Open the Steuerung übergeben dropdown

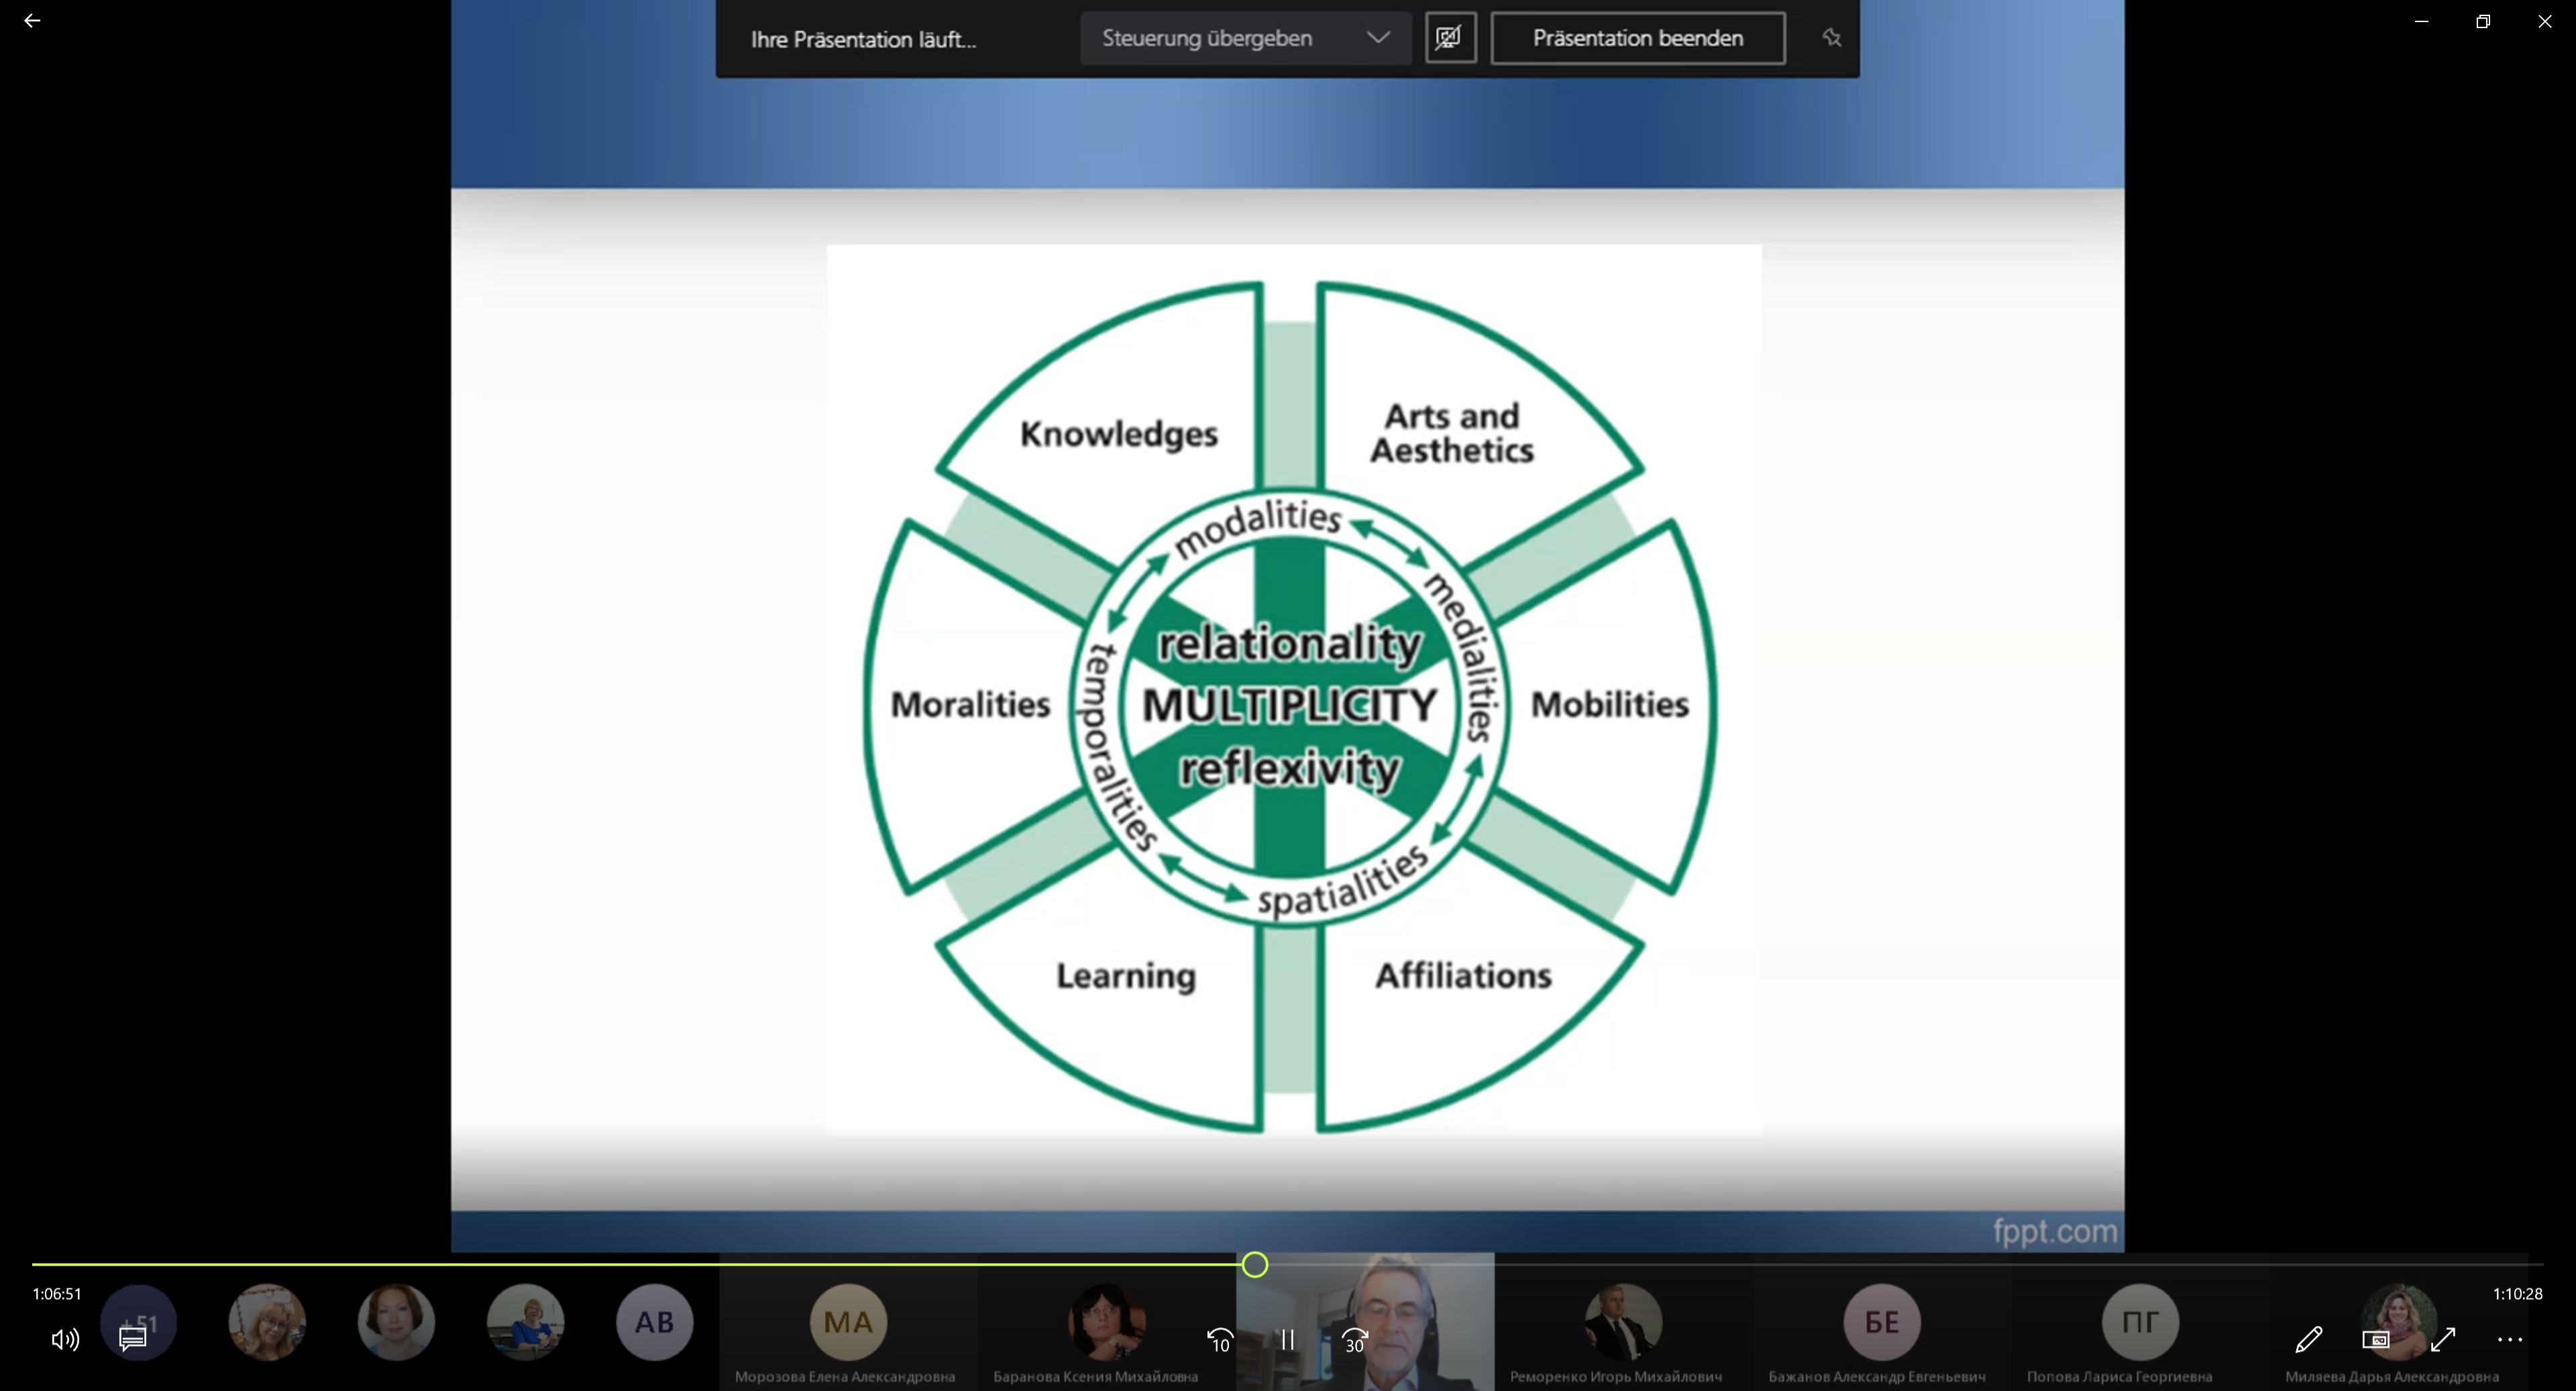click(1206, 38)
